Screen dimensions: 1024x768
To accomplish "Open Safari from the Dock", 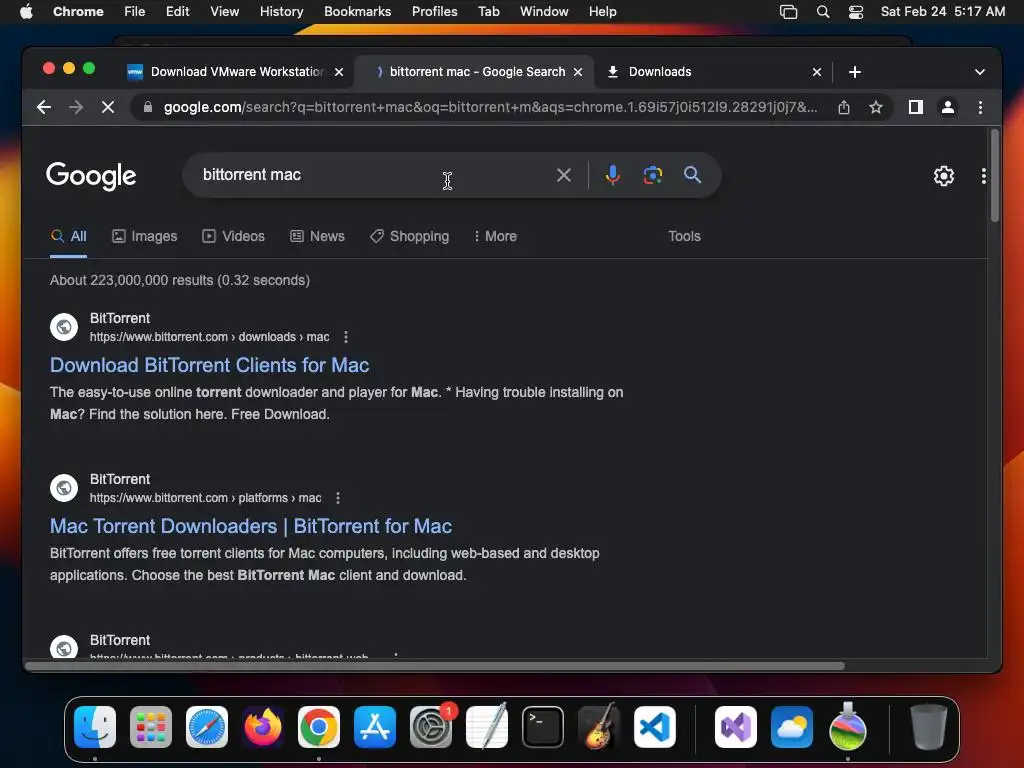I will (x=207, y=727).
